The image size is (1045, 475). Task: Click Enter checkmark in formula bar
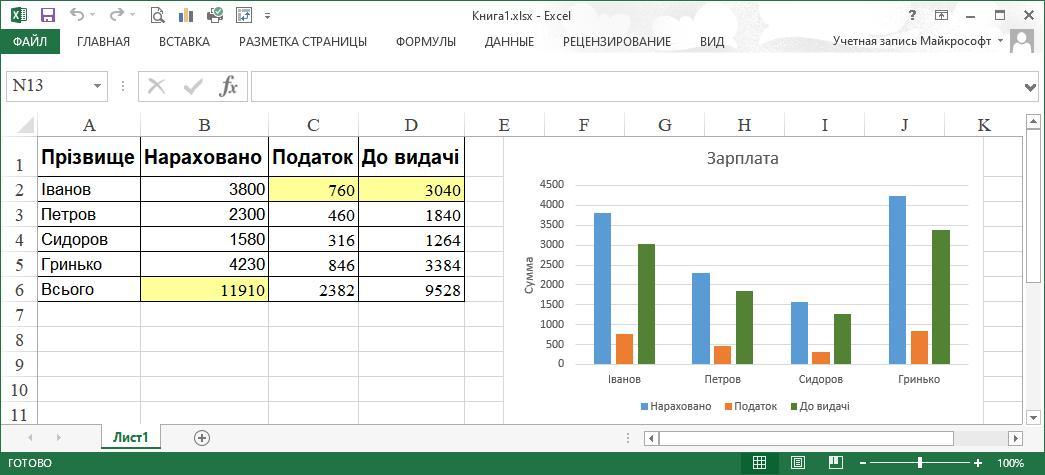pos(193,86)
